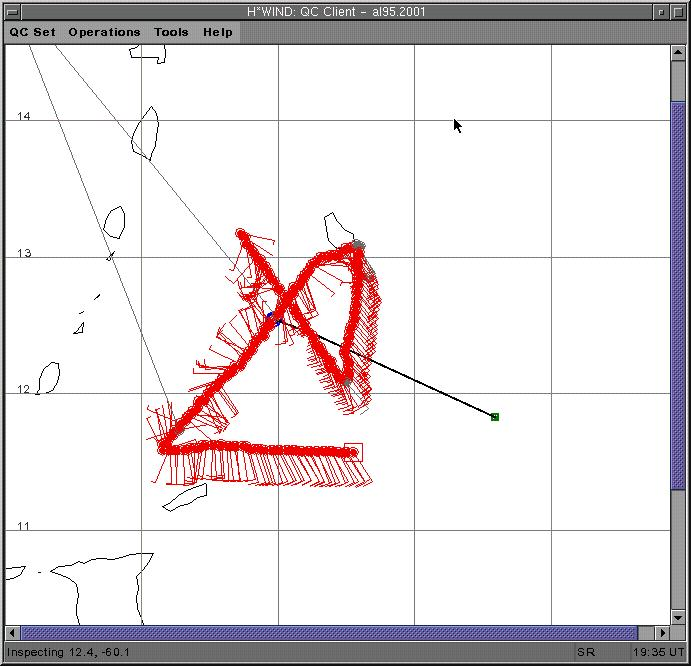Select the grey circle at the track's top
Image resolution: width=691 pixels, height=666 pixels.
pos(358,244)
